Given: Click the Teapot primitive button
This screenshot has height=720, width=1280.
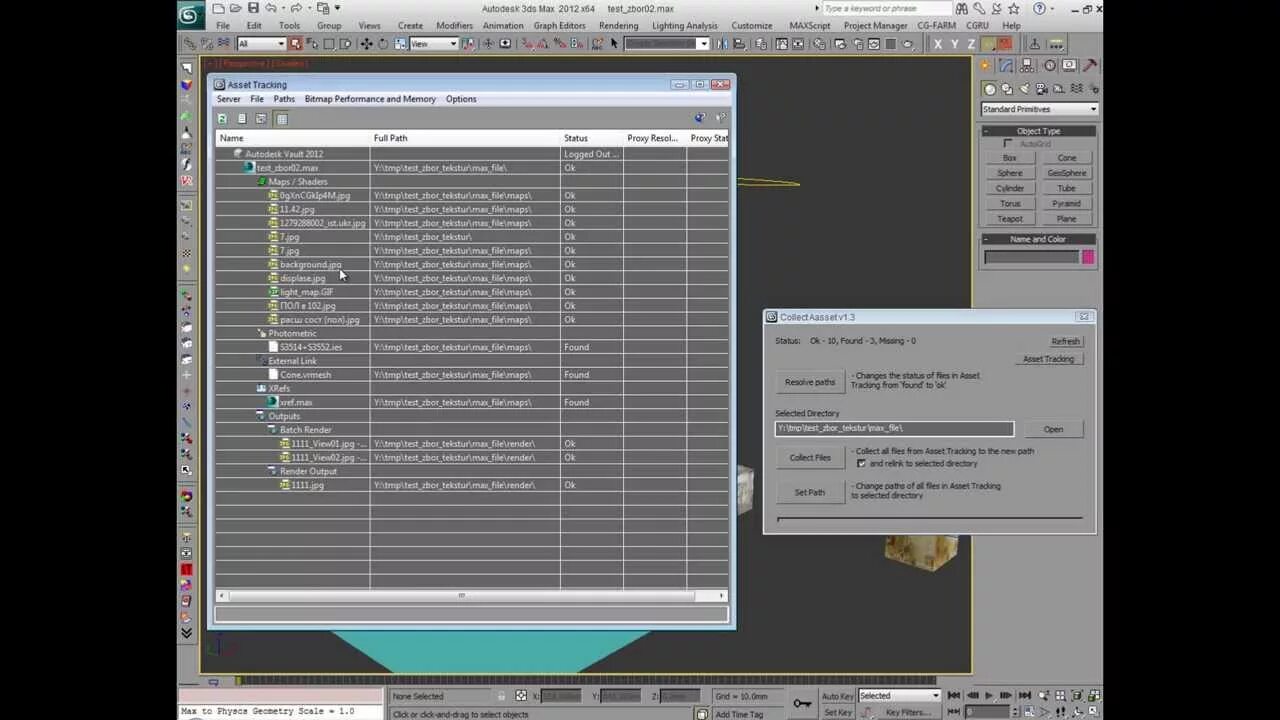Looking at the screenshot, I should (1010, 218).
